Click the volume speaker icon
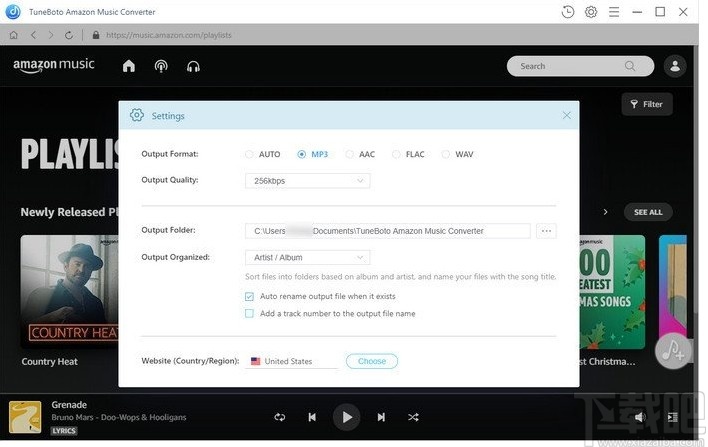 click(640, 417)
